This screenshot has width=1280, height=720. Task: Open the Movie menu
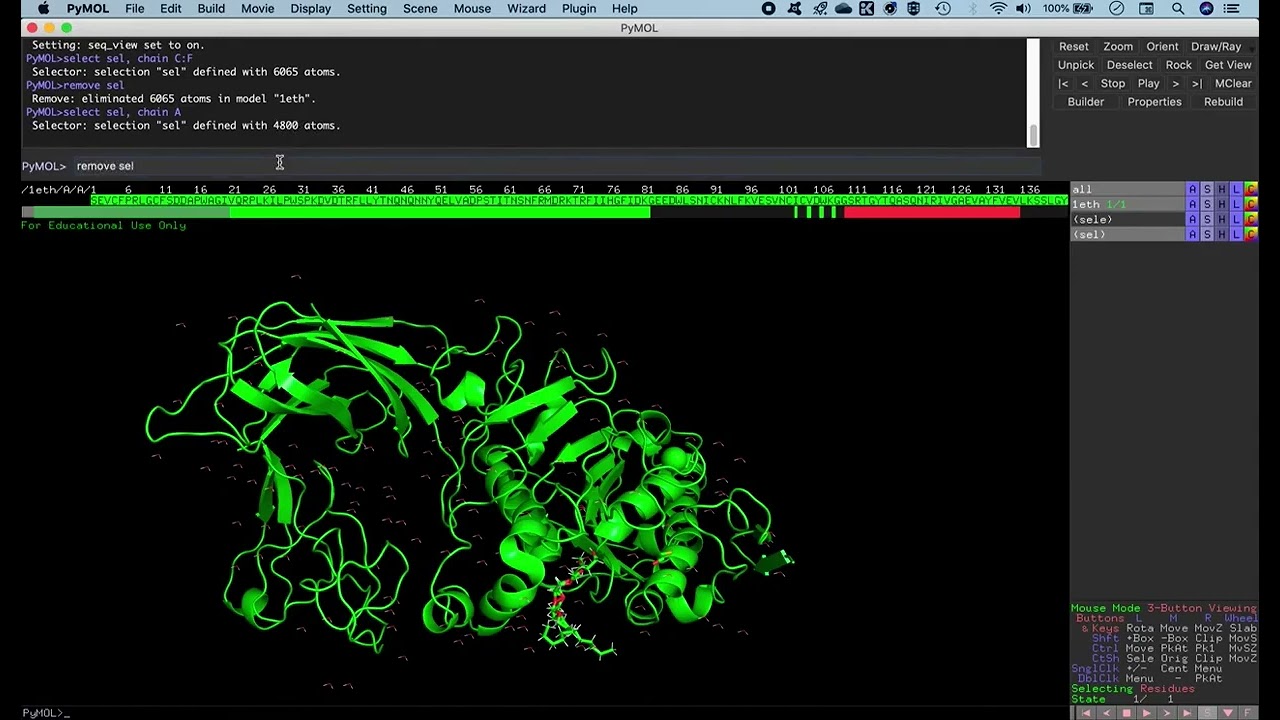coord(257,9)
